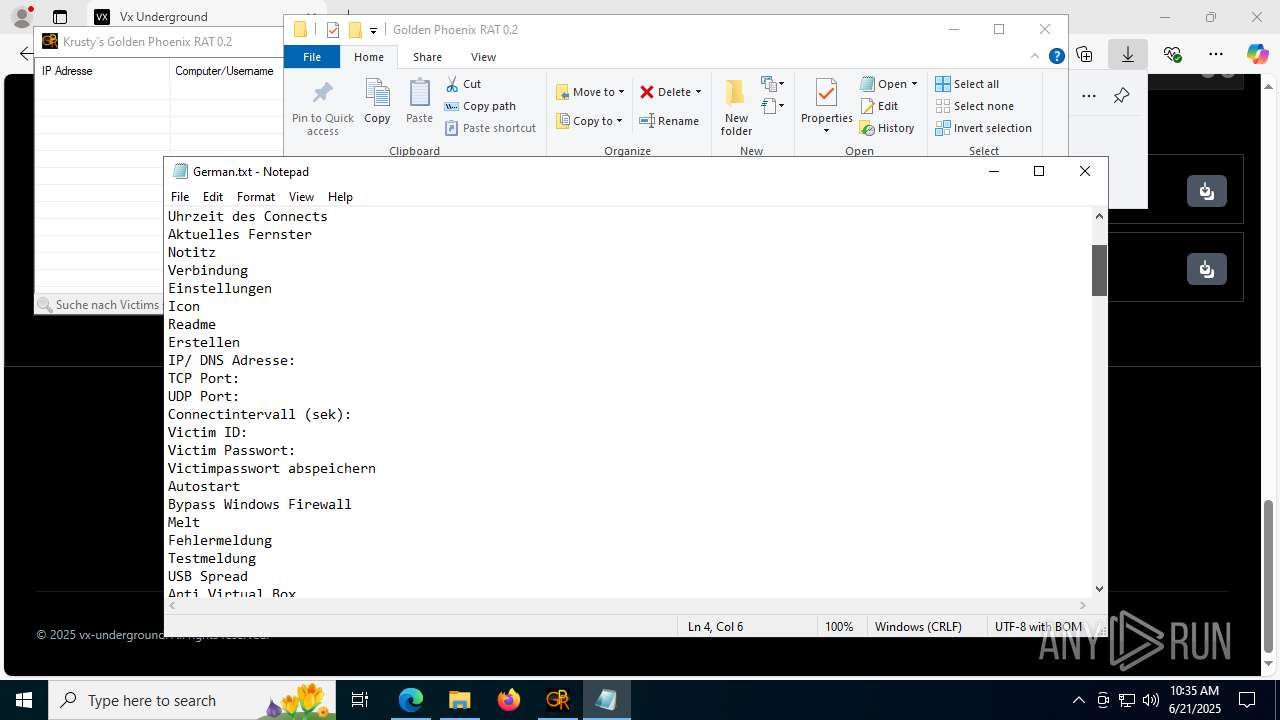Open Firefox from taskbar
Image resolution: width=1280 pixels, height=720 pixels.
[508, 700]
